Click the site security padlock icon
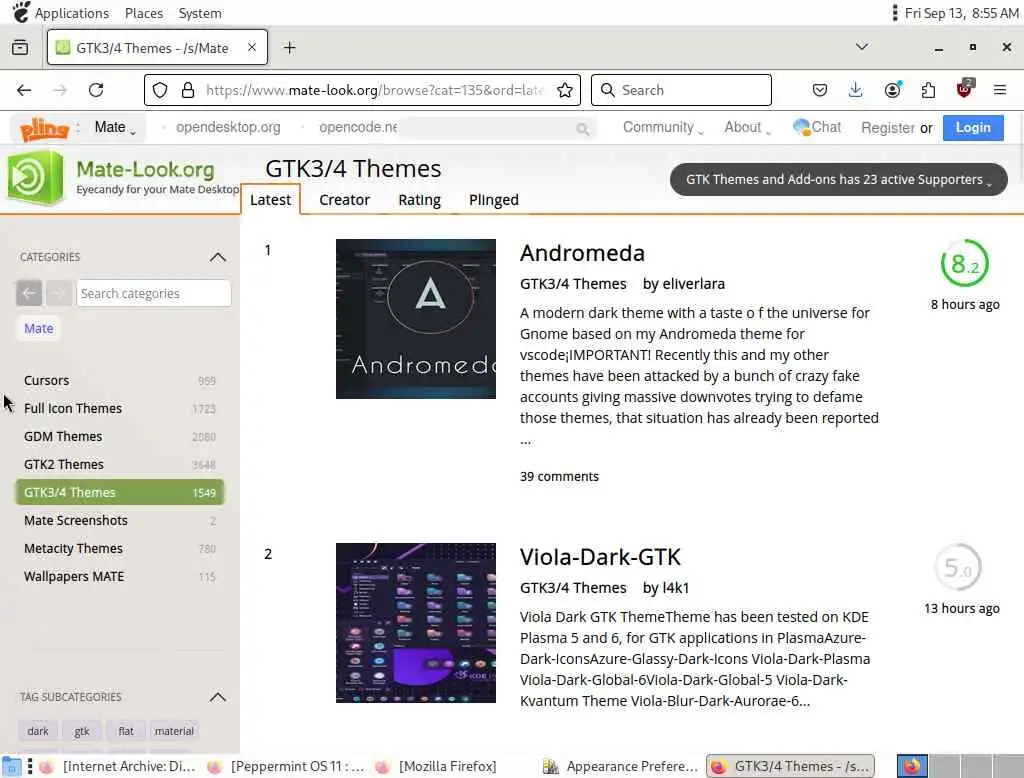Image resolution: width=1024 pixels, height=778 pixels. coord(187,90)
